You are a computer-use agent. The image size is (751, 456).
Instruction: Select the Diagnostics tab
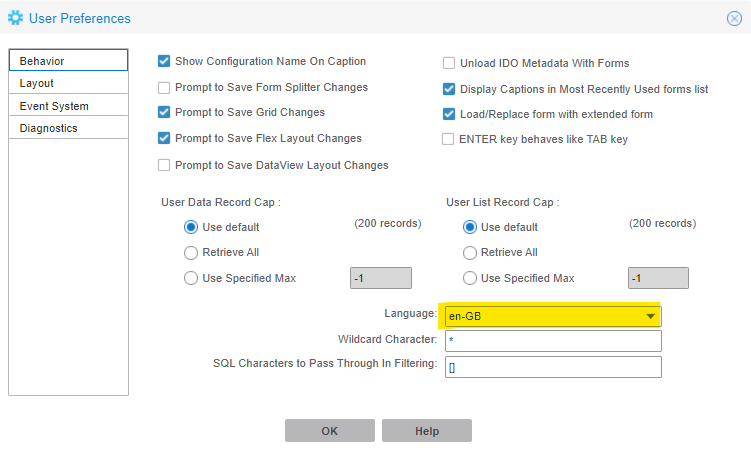tap(68, 128)
